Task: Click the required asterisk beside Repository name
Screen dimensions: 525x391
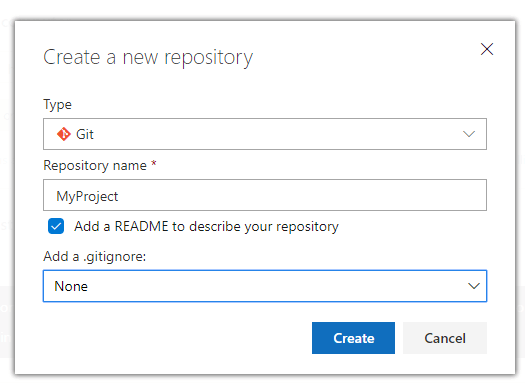Action: (x=154, y=163)
